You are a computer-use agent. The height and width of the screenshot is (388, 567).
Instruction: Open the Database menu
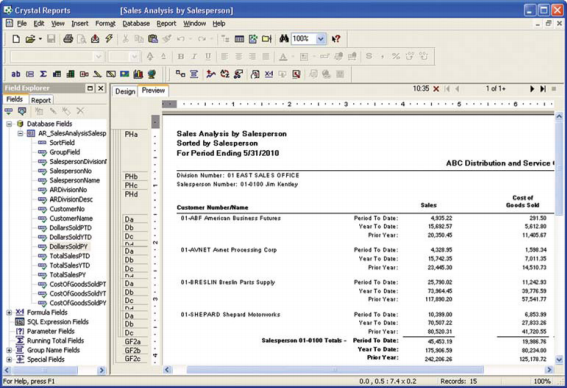[x=136, y=24]
